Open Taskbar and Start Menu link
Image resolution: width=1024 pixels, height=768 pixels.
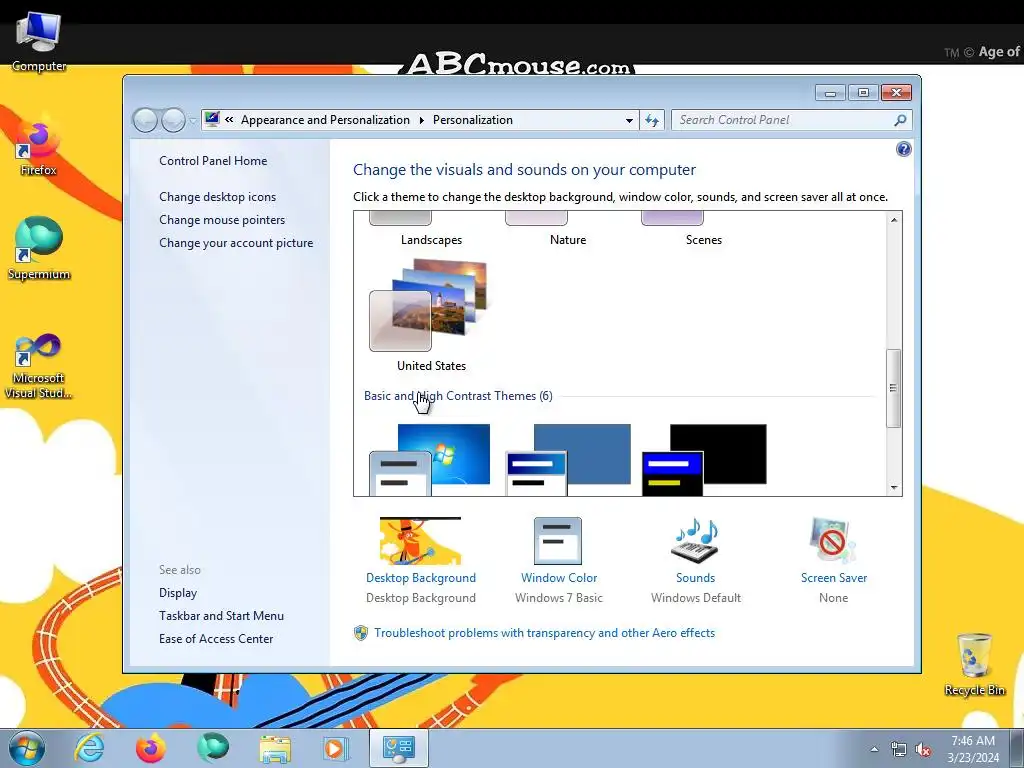tap(221, 616)
